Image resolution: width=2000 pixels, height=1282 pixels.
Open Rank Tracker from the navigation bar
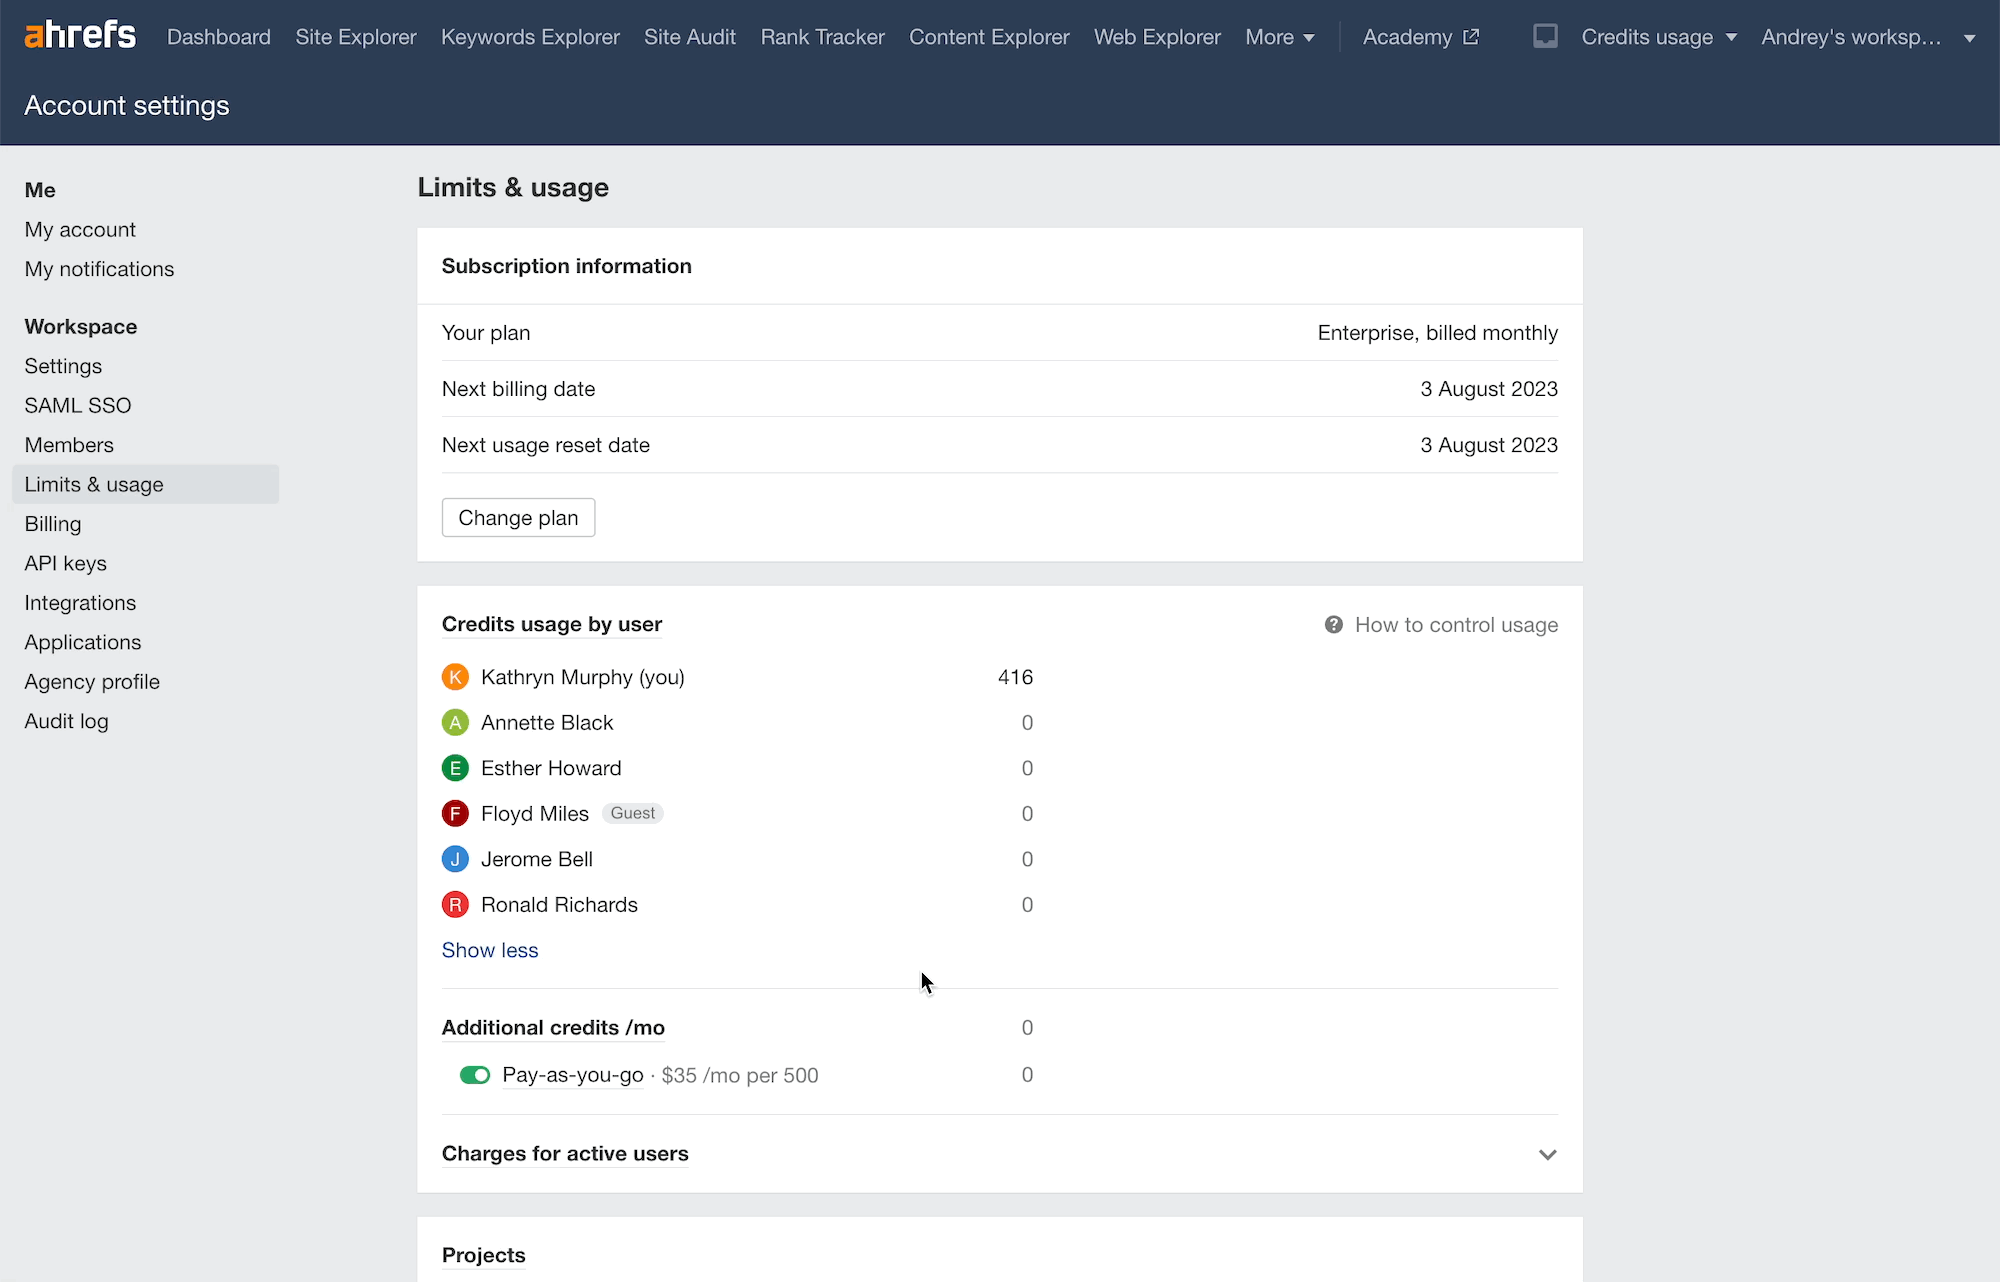(822, 36)
